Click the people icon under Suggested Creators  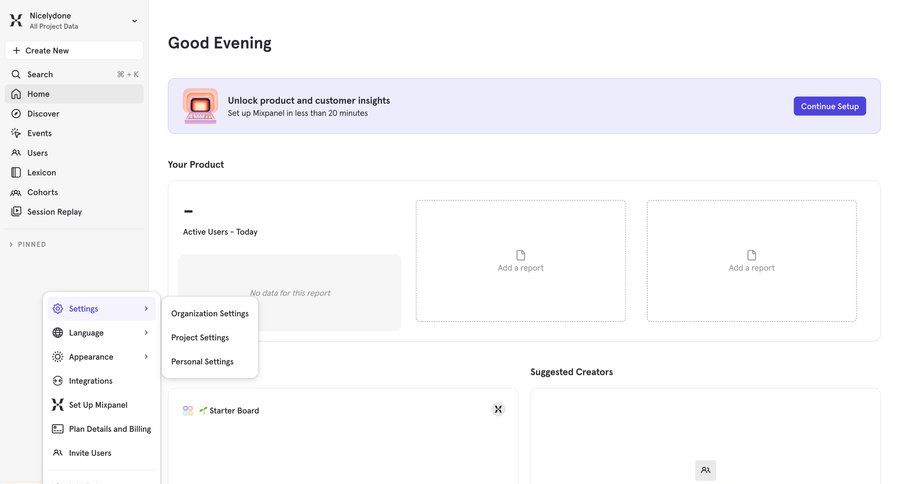(705, 470)
